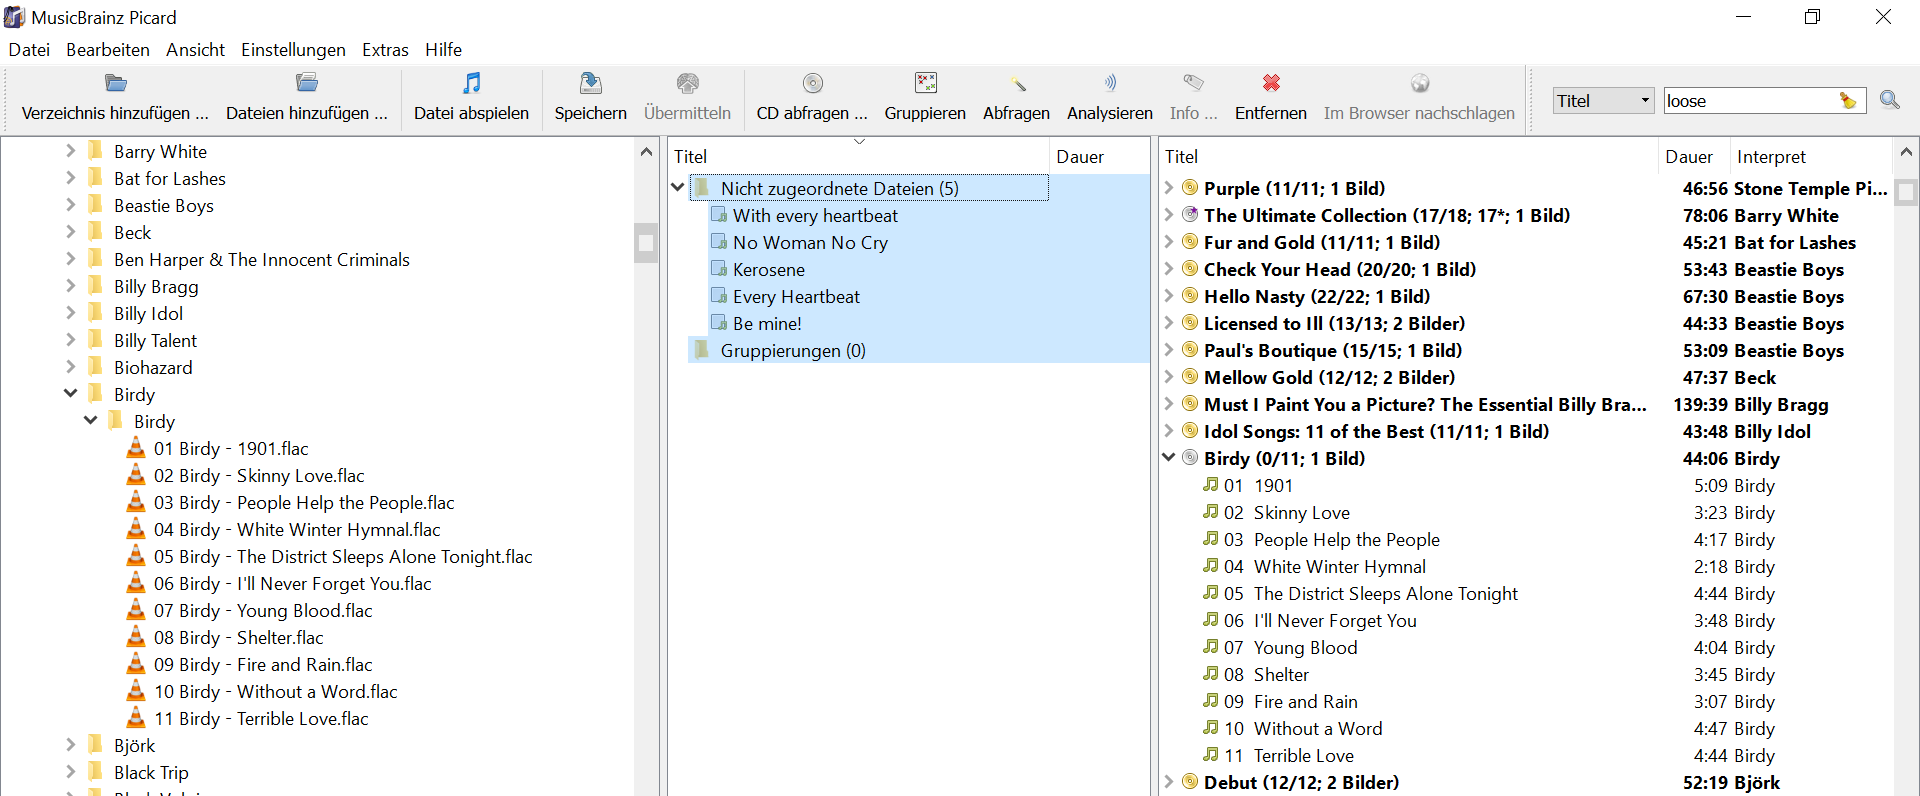This screenshot has height=796, width=1920.
Task: Expand the Black Trip folder
Action: 70,771
